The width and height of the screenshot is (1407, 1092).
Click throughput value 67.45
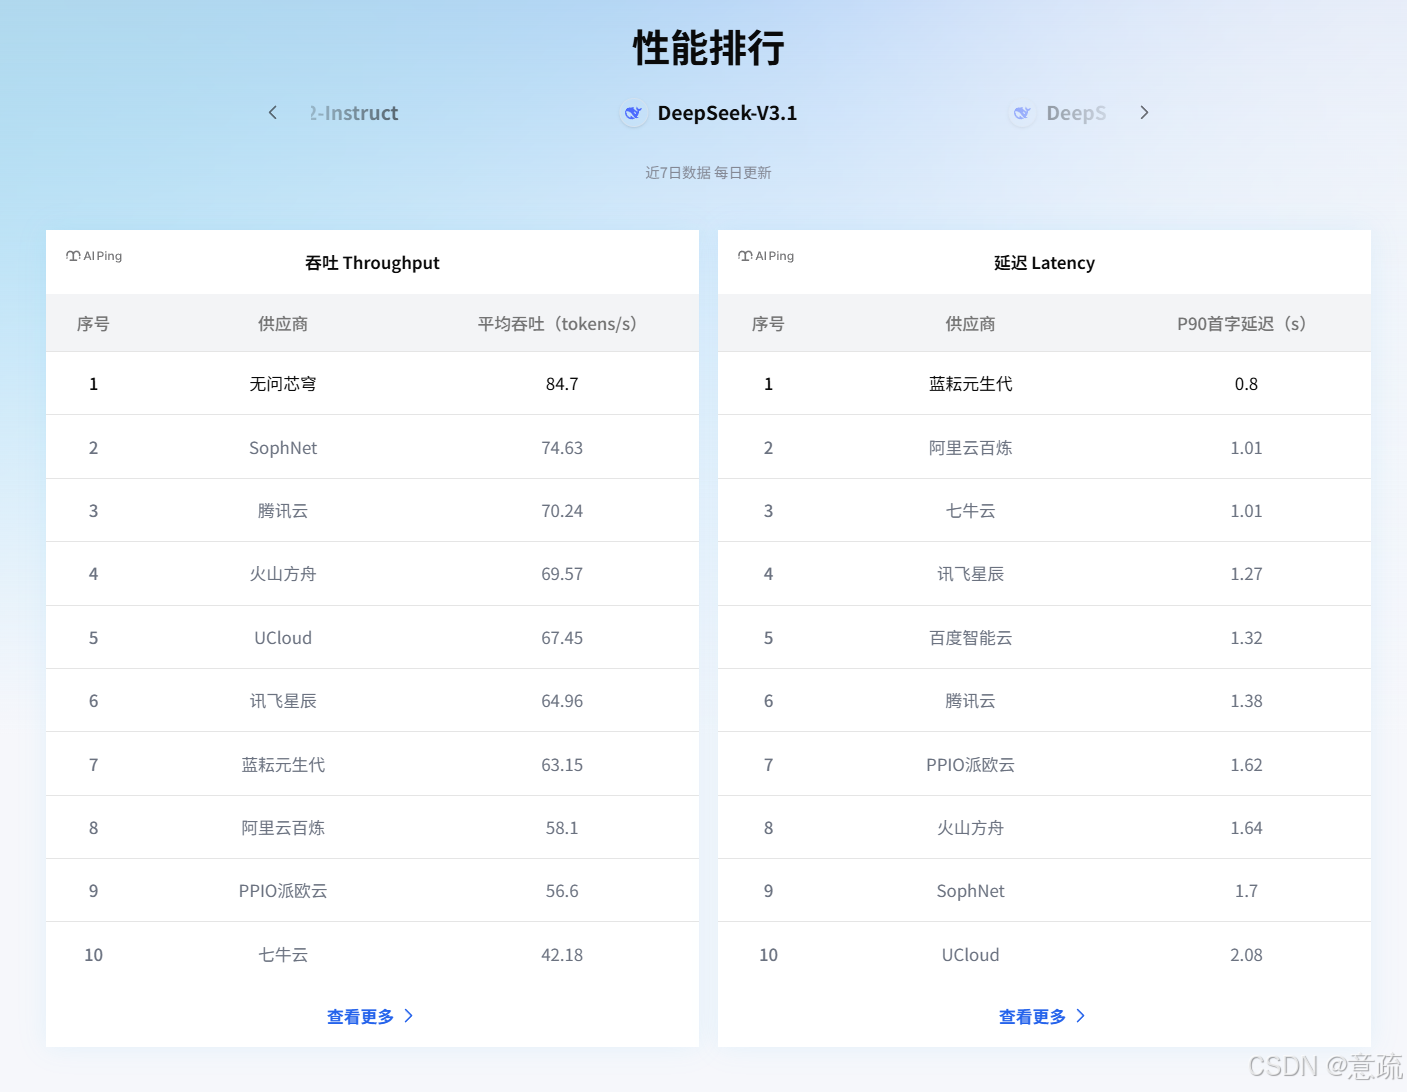(x=562, y=638)
